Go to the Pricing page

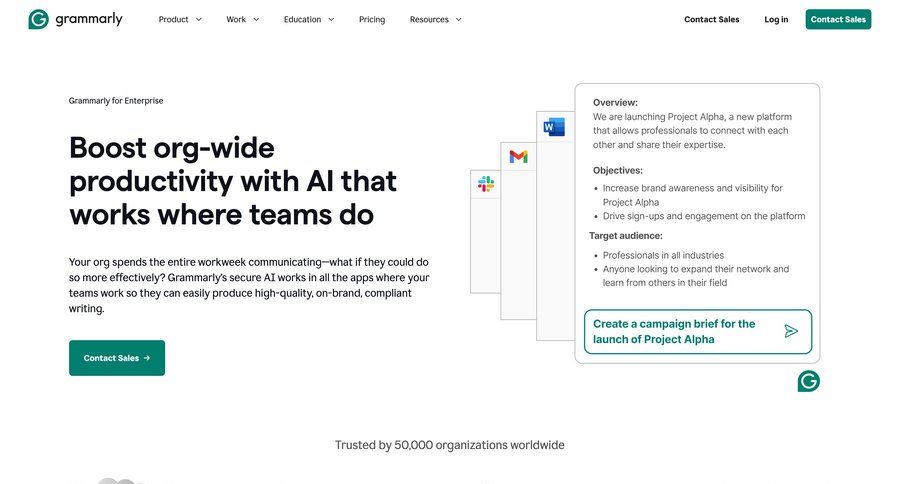click(x=372, y=19)
